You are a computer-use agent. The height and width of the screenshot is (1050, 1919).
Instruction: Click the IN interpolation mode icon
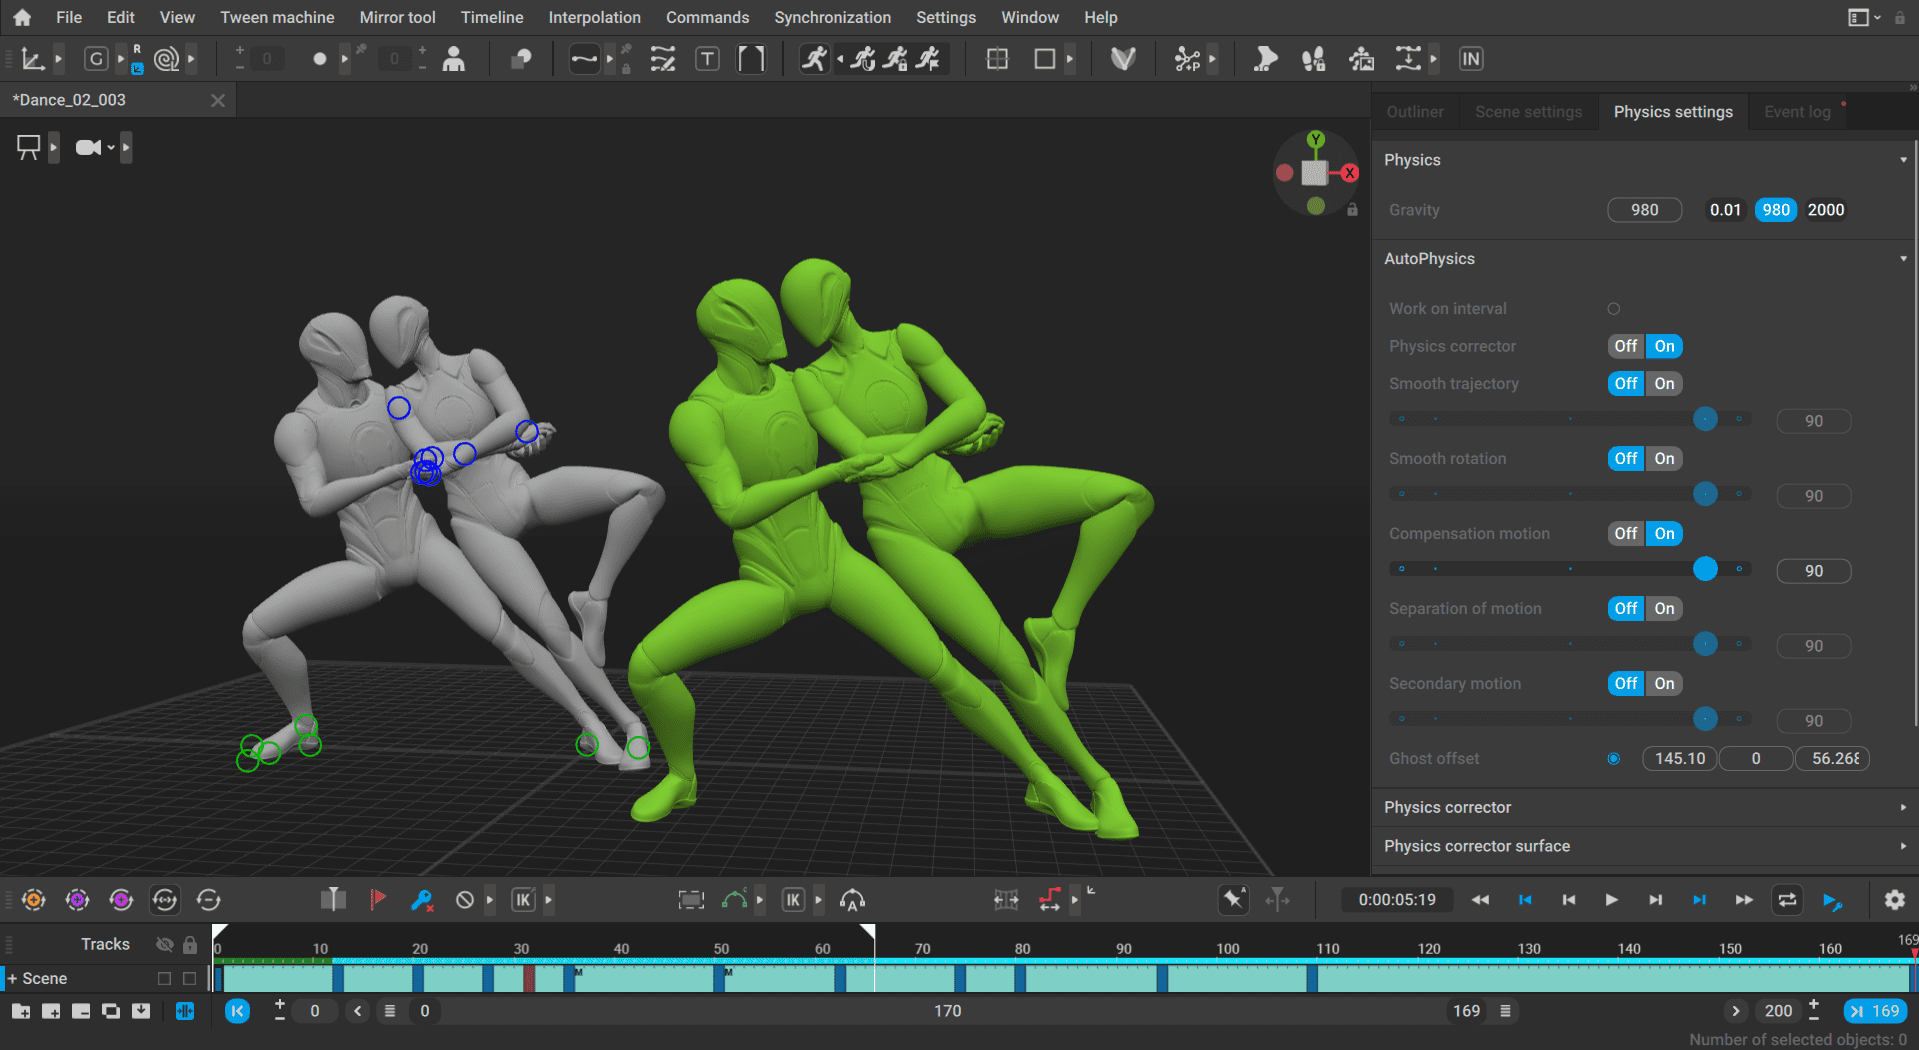point(1470,58)
